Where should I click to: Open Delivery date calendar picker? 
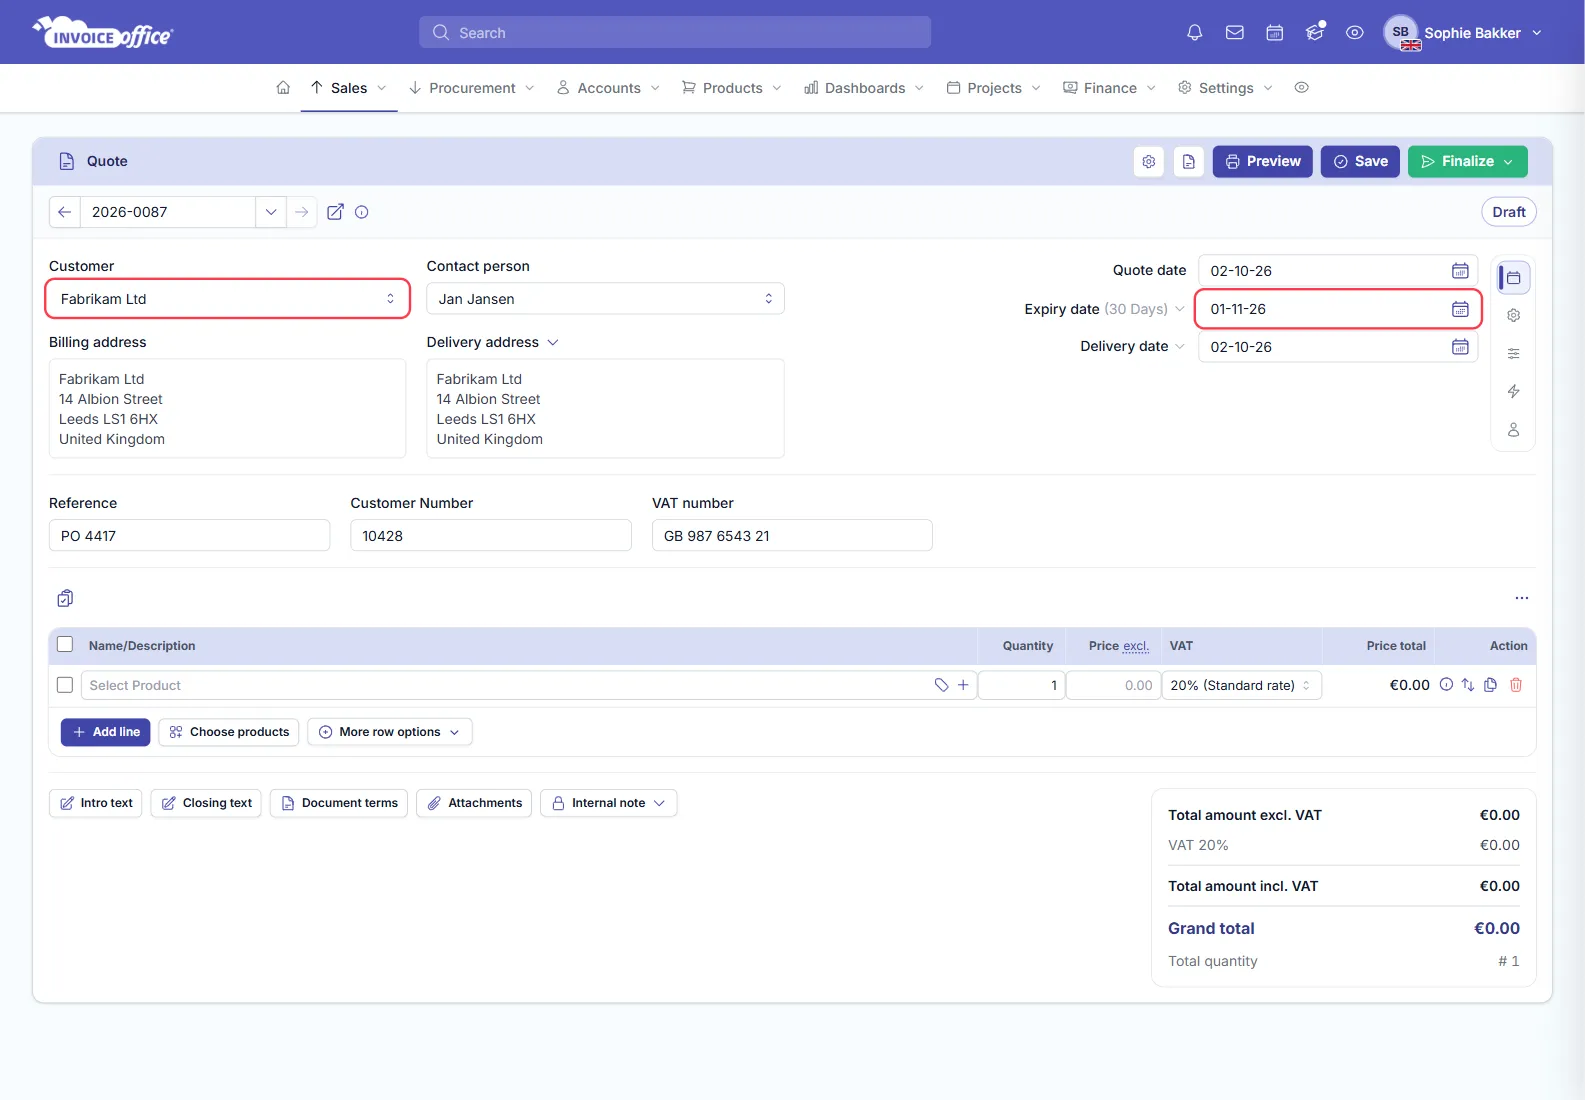tap(1460, 347)
